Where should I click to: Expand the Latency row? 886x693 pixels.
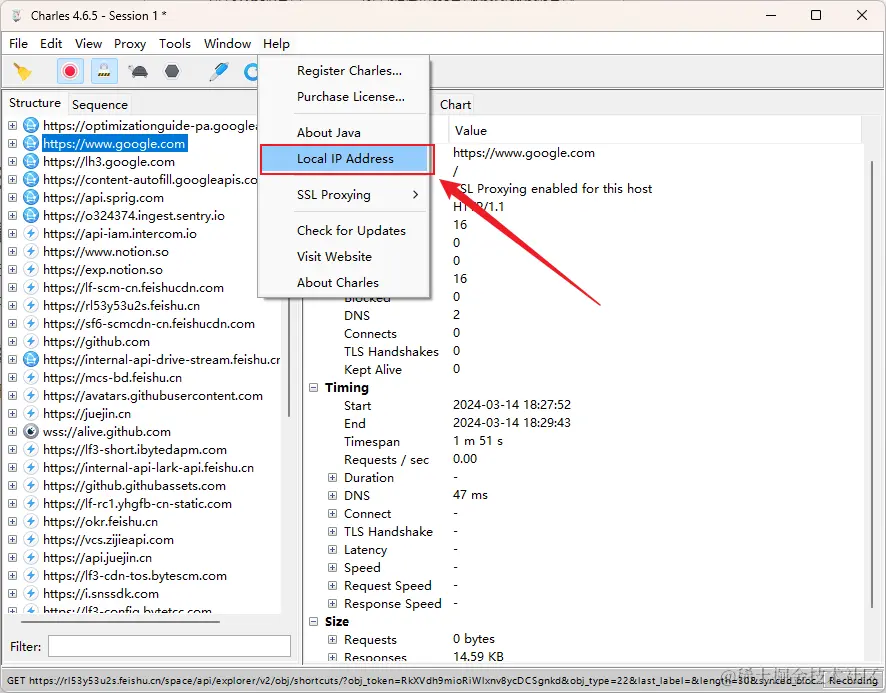332,549
